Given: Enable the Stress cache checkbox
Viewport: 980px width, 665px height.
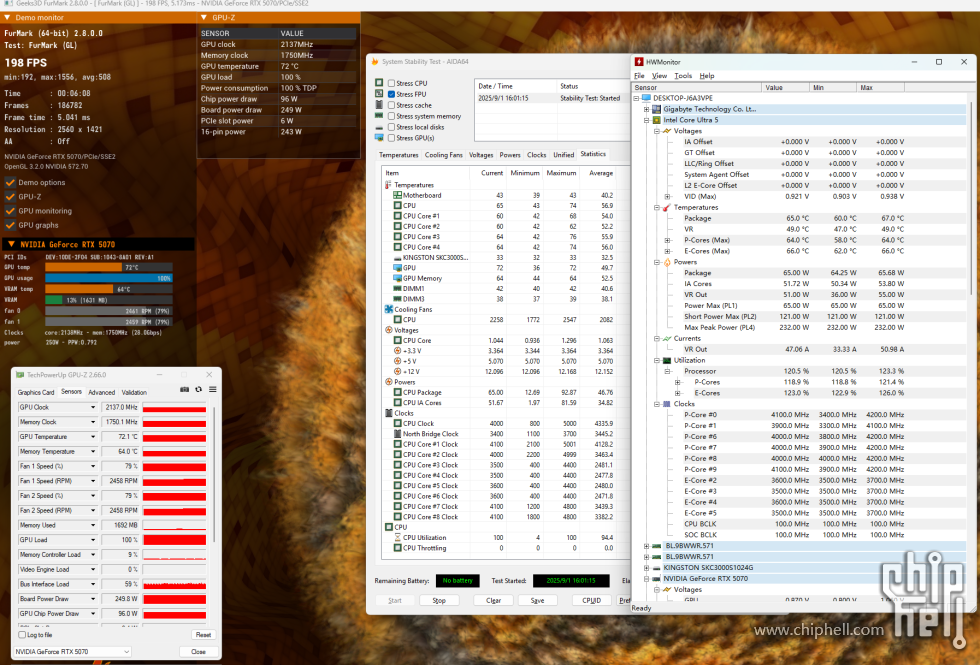Looking at the screenshot, I should point(391,105).
